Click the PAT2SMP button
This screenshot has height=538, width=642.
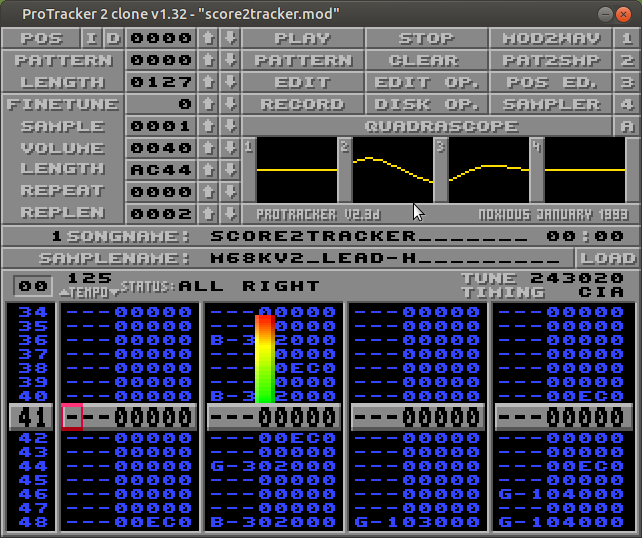[551, 60]
